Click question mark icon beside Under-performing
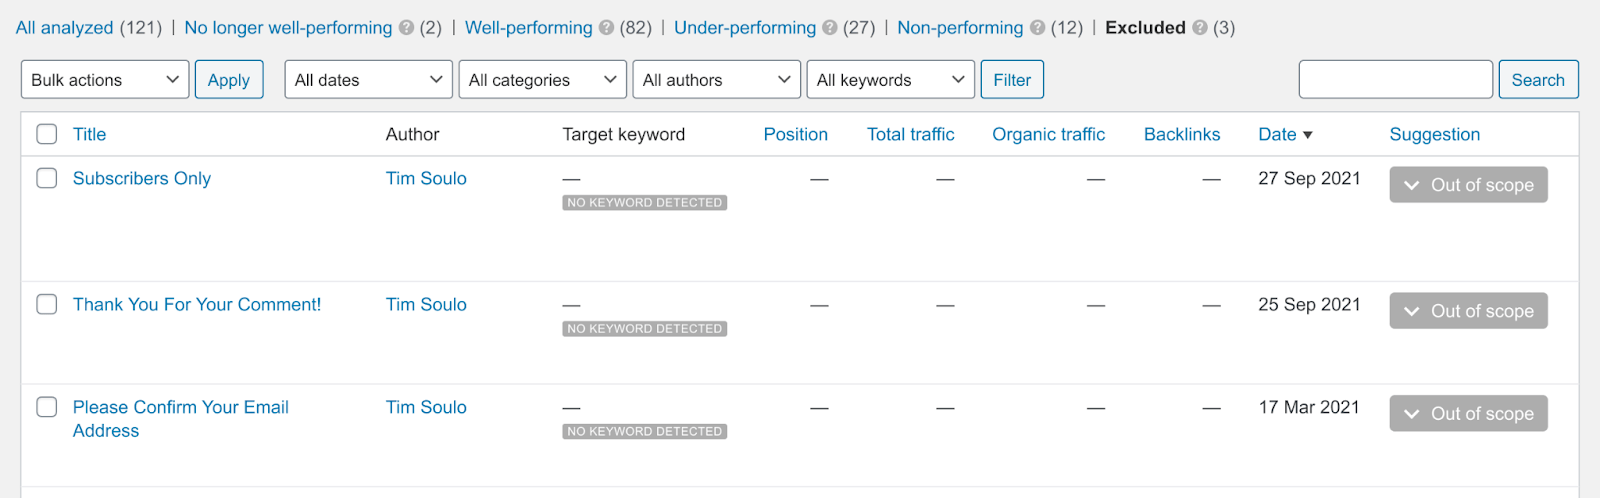Viewport: 1600px width, 498px height. 829,28
